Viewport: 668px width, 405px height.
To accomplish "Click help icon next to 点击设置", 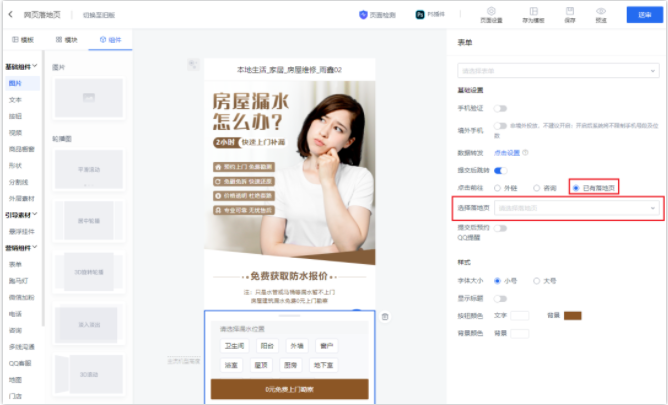I will point(525,152).
